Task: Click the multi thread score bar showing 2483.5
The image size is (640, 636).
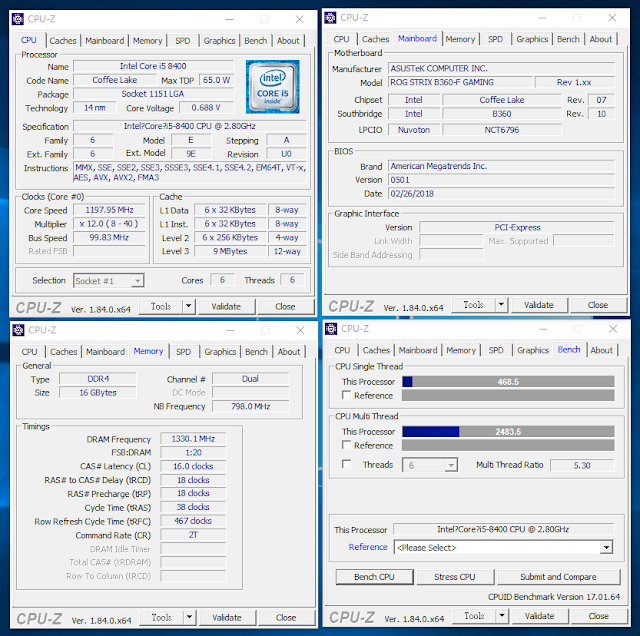Action: [x=508, y=431]
